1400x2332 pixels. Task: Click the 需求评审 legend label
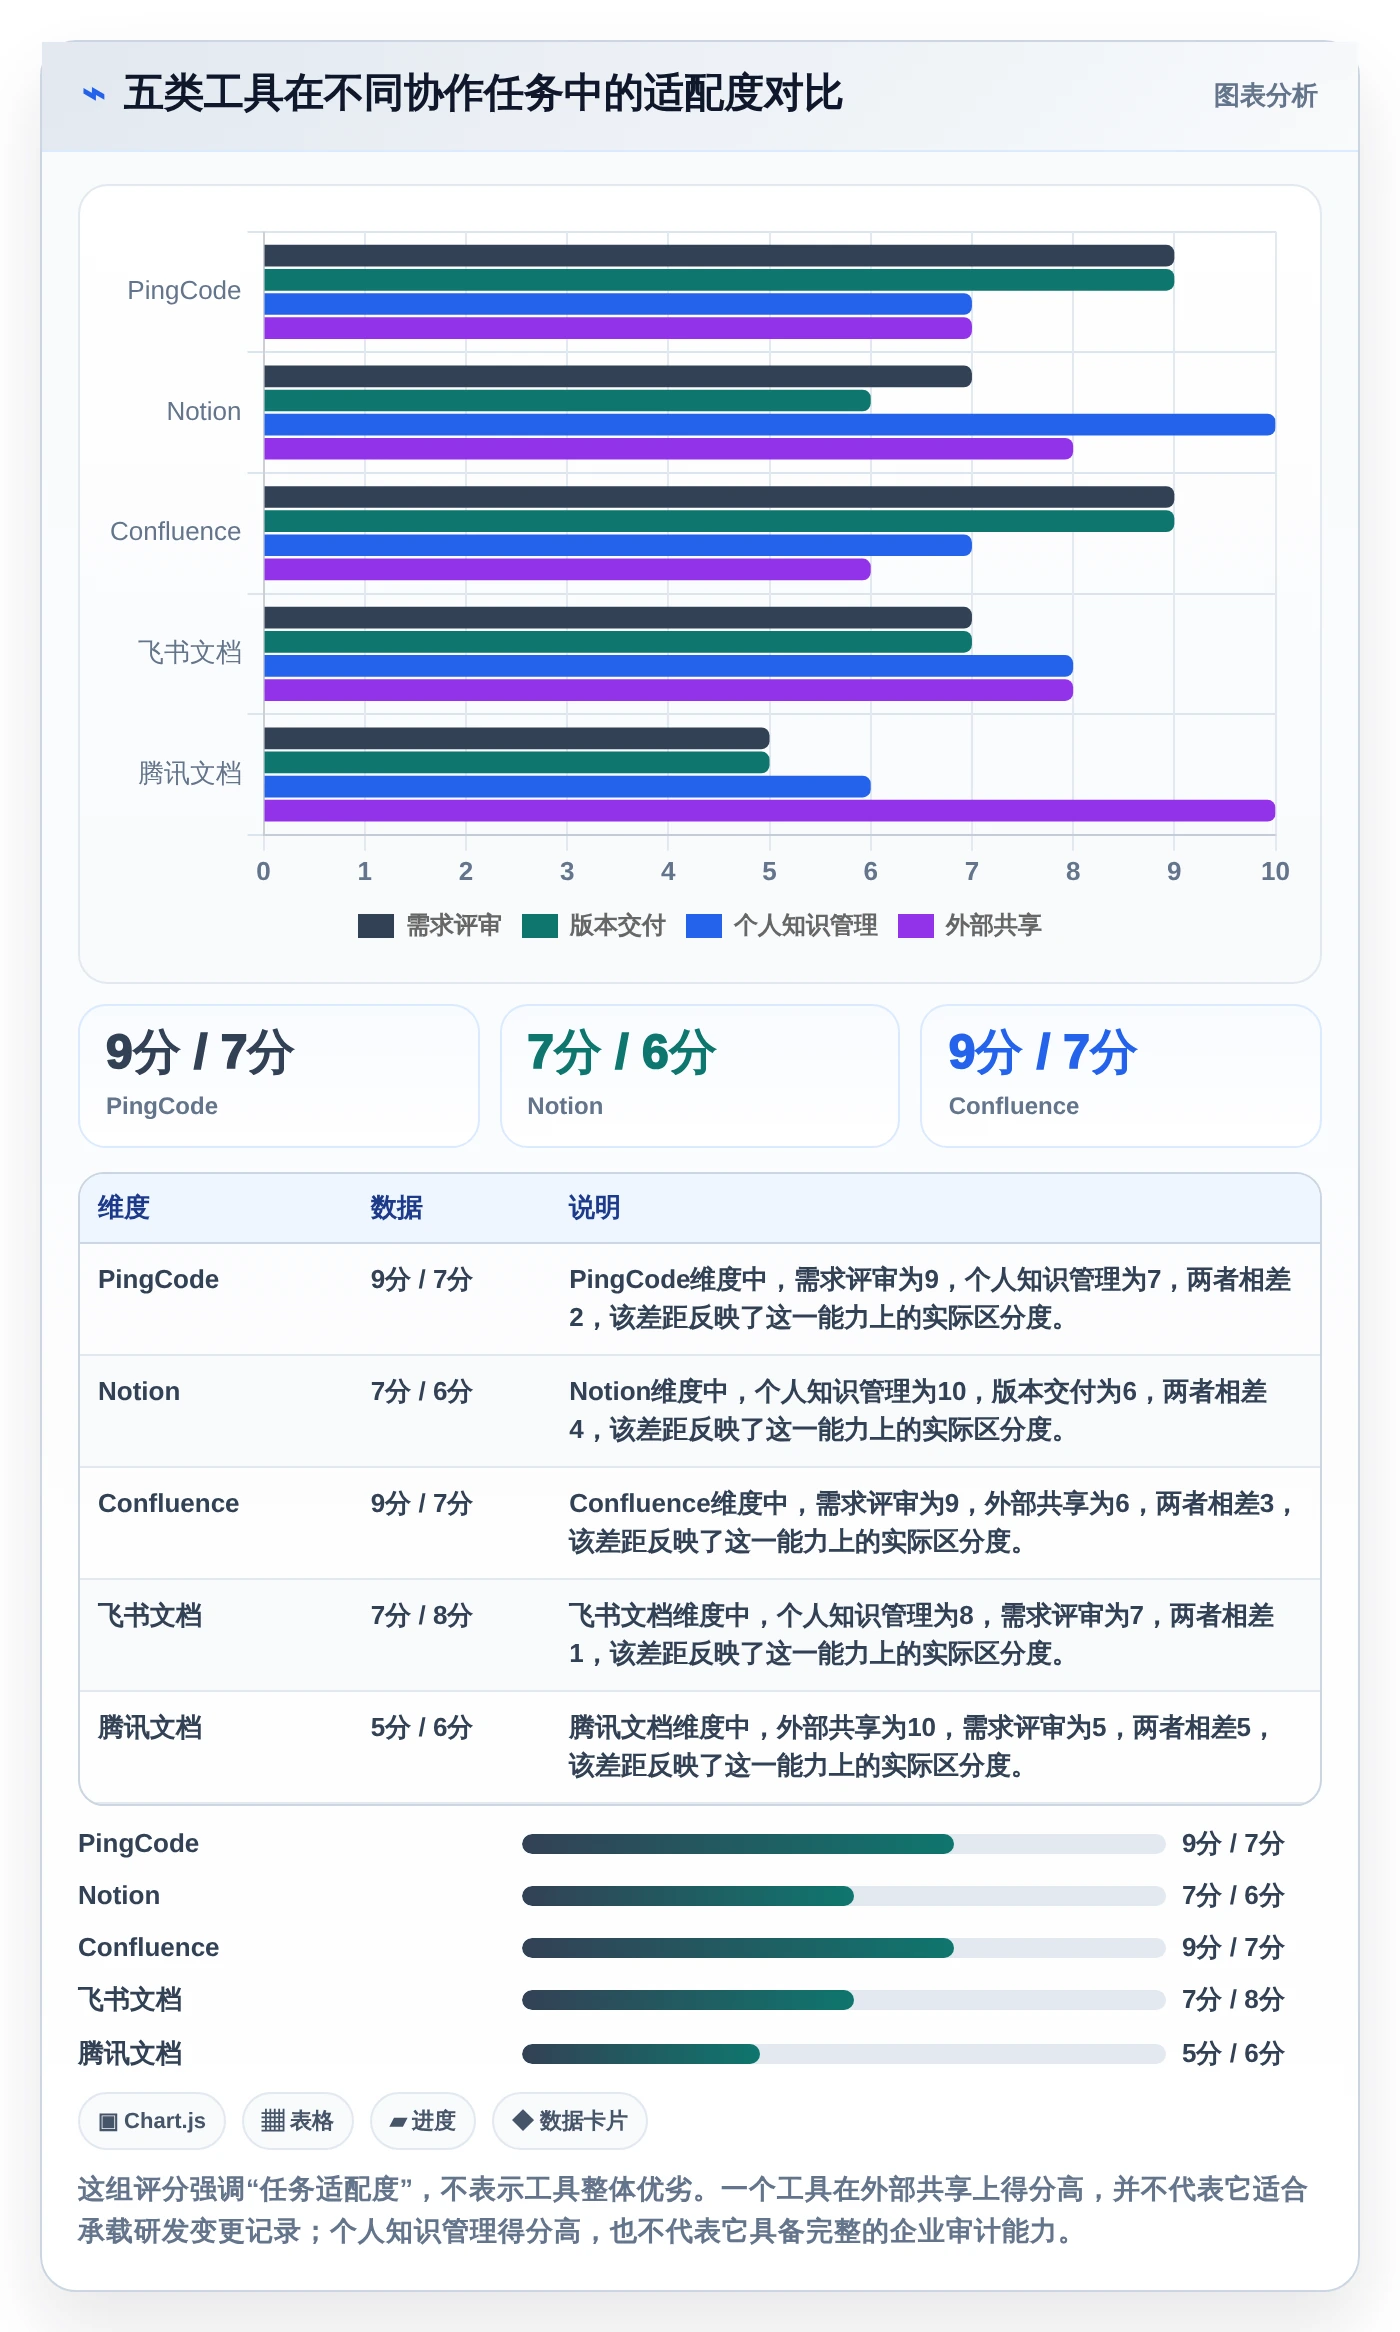click(454, 926)
